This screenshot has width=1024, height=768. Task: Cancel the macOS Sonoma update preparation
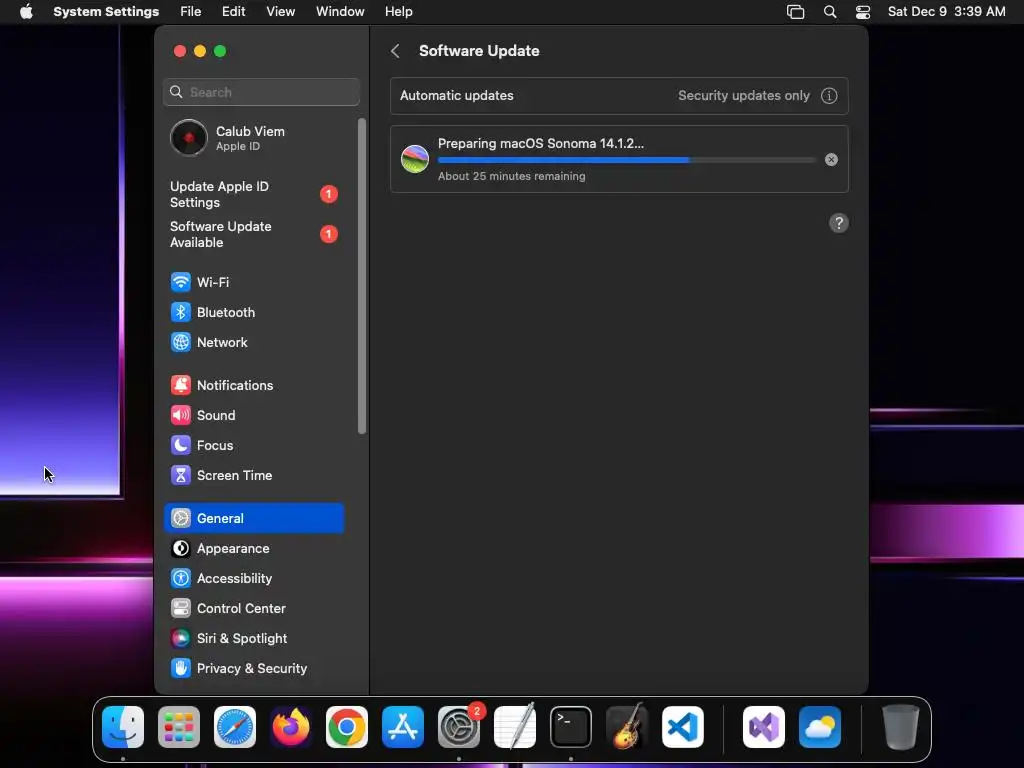click(x=831, y=159)
